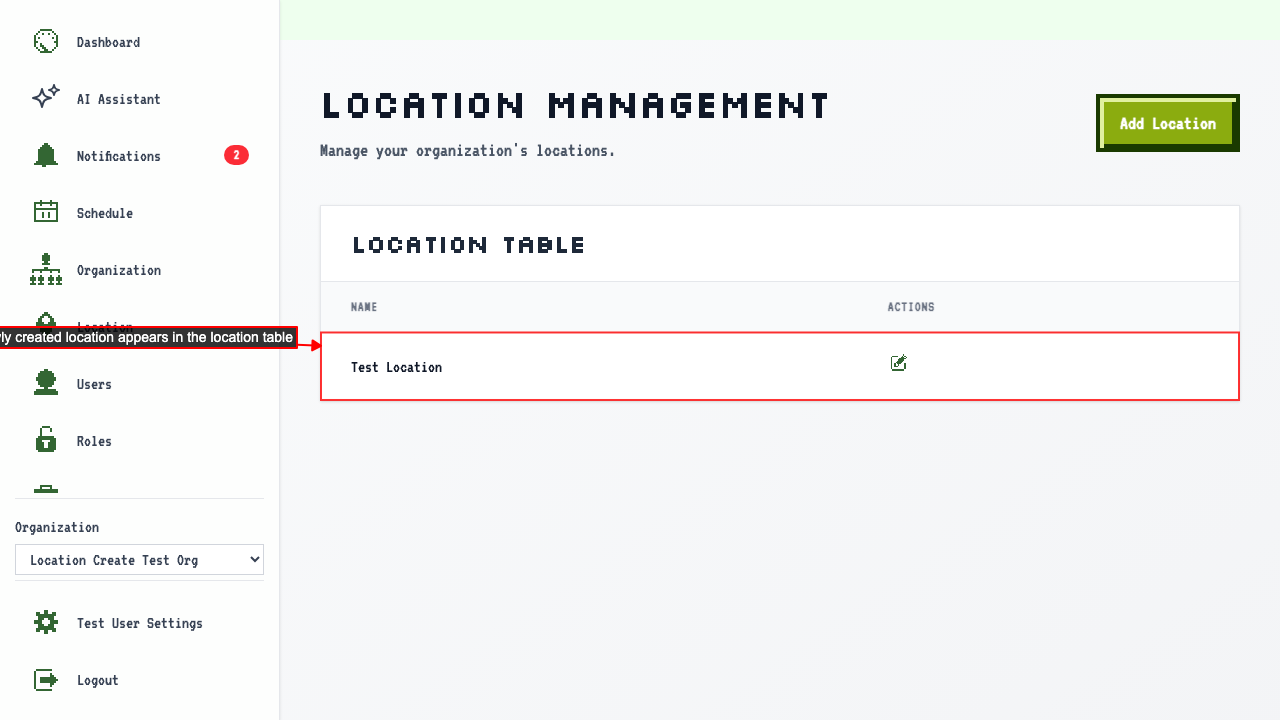Image resolution: width=1280 pixels, height=720 pixels.
Task: Open the Users menu entry
Action: click(94, 384)
